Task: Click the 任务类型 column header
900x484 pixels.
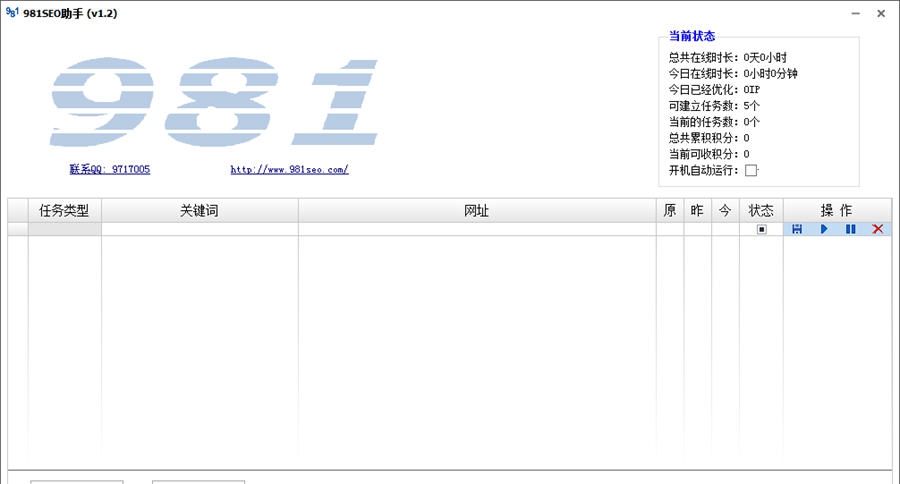Action: pos(65,211)
